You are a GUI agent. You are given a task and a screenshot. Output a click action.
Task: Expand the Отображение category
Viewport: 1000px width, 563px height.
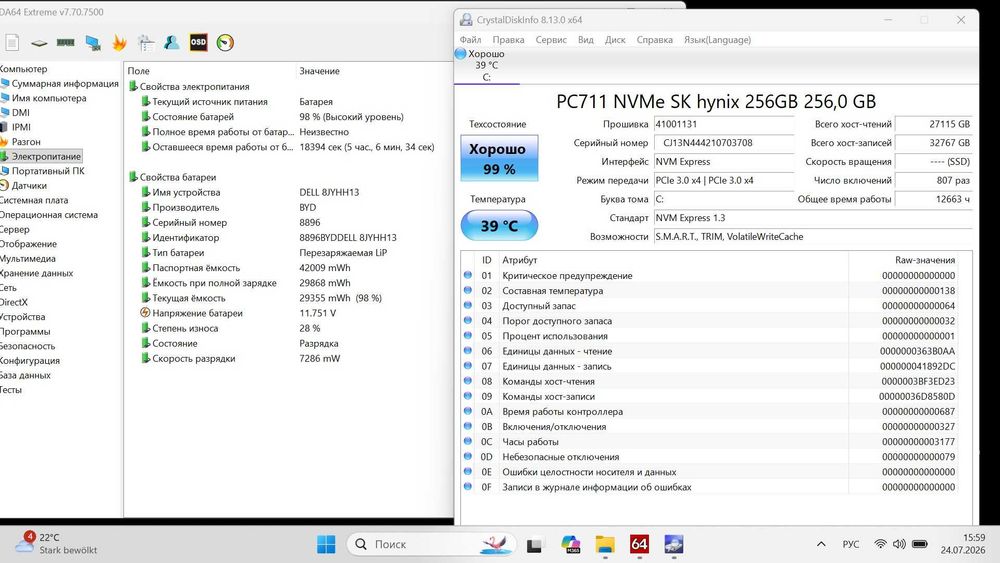point(28,244)
